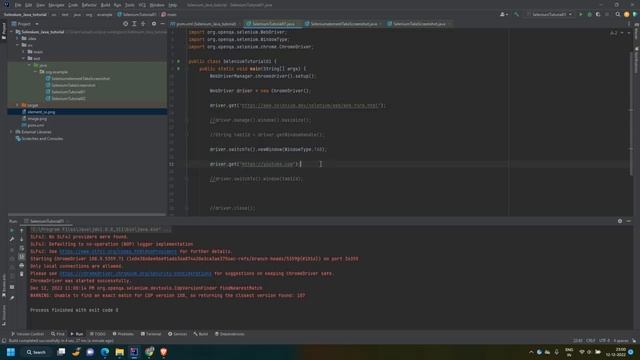Click the print icon in Run panel
The width and height of the screenshot is (640, 360).
coord(22,265)
